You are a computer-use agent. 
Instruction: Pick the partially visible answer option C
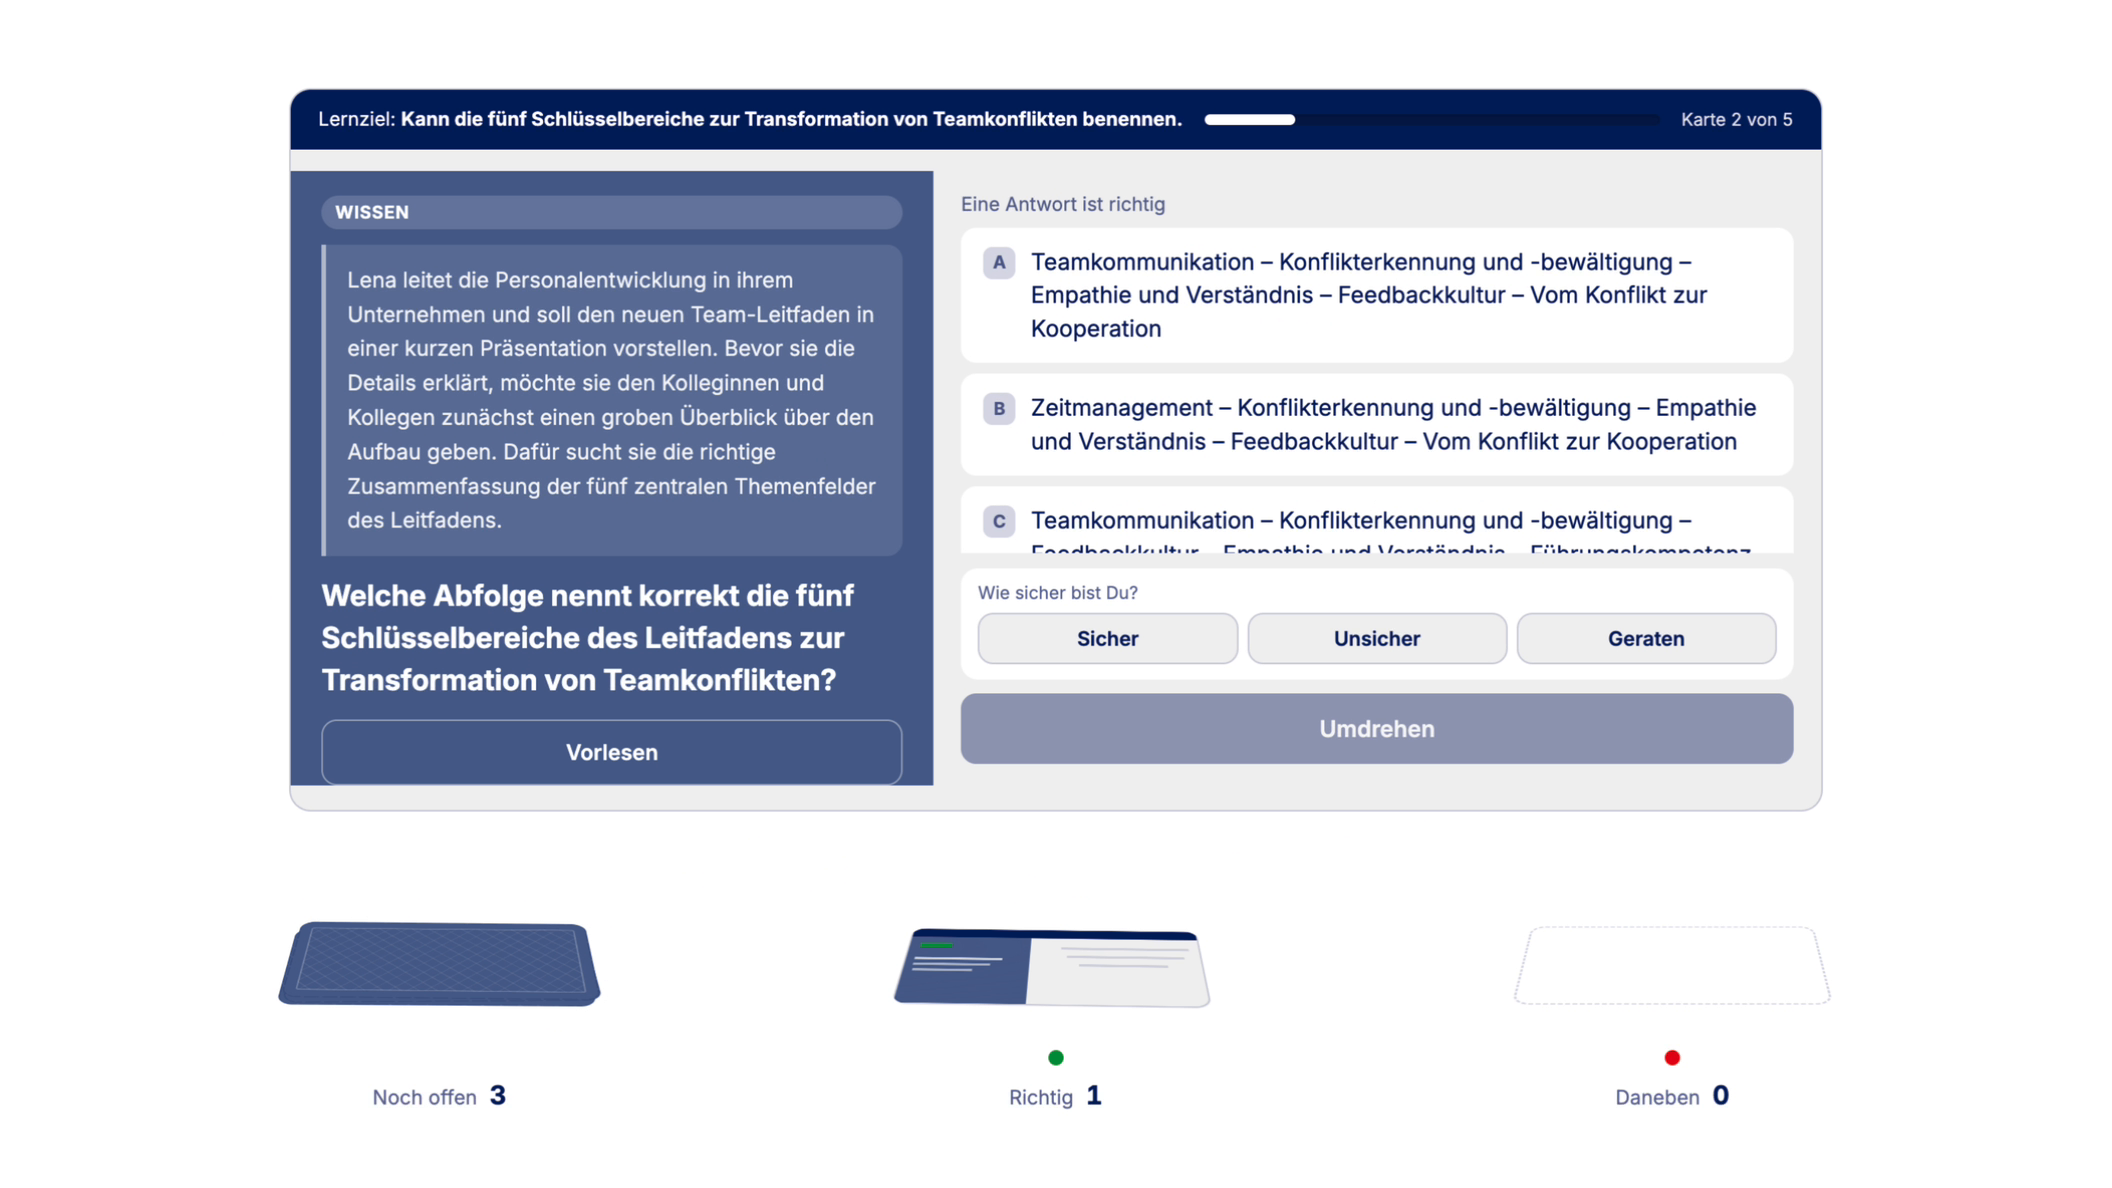(1376, 521)
